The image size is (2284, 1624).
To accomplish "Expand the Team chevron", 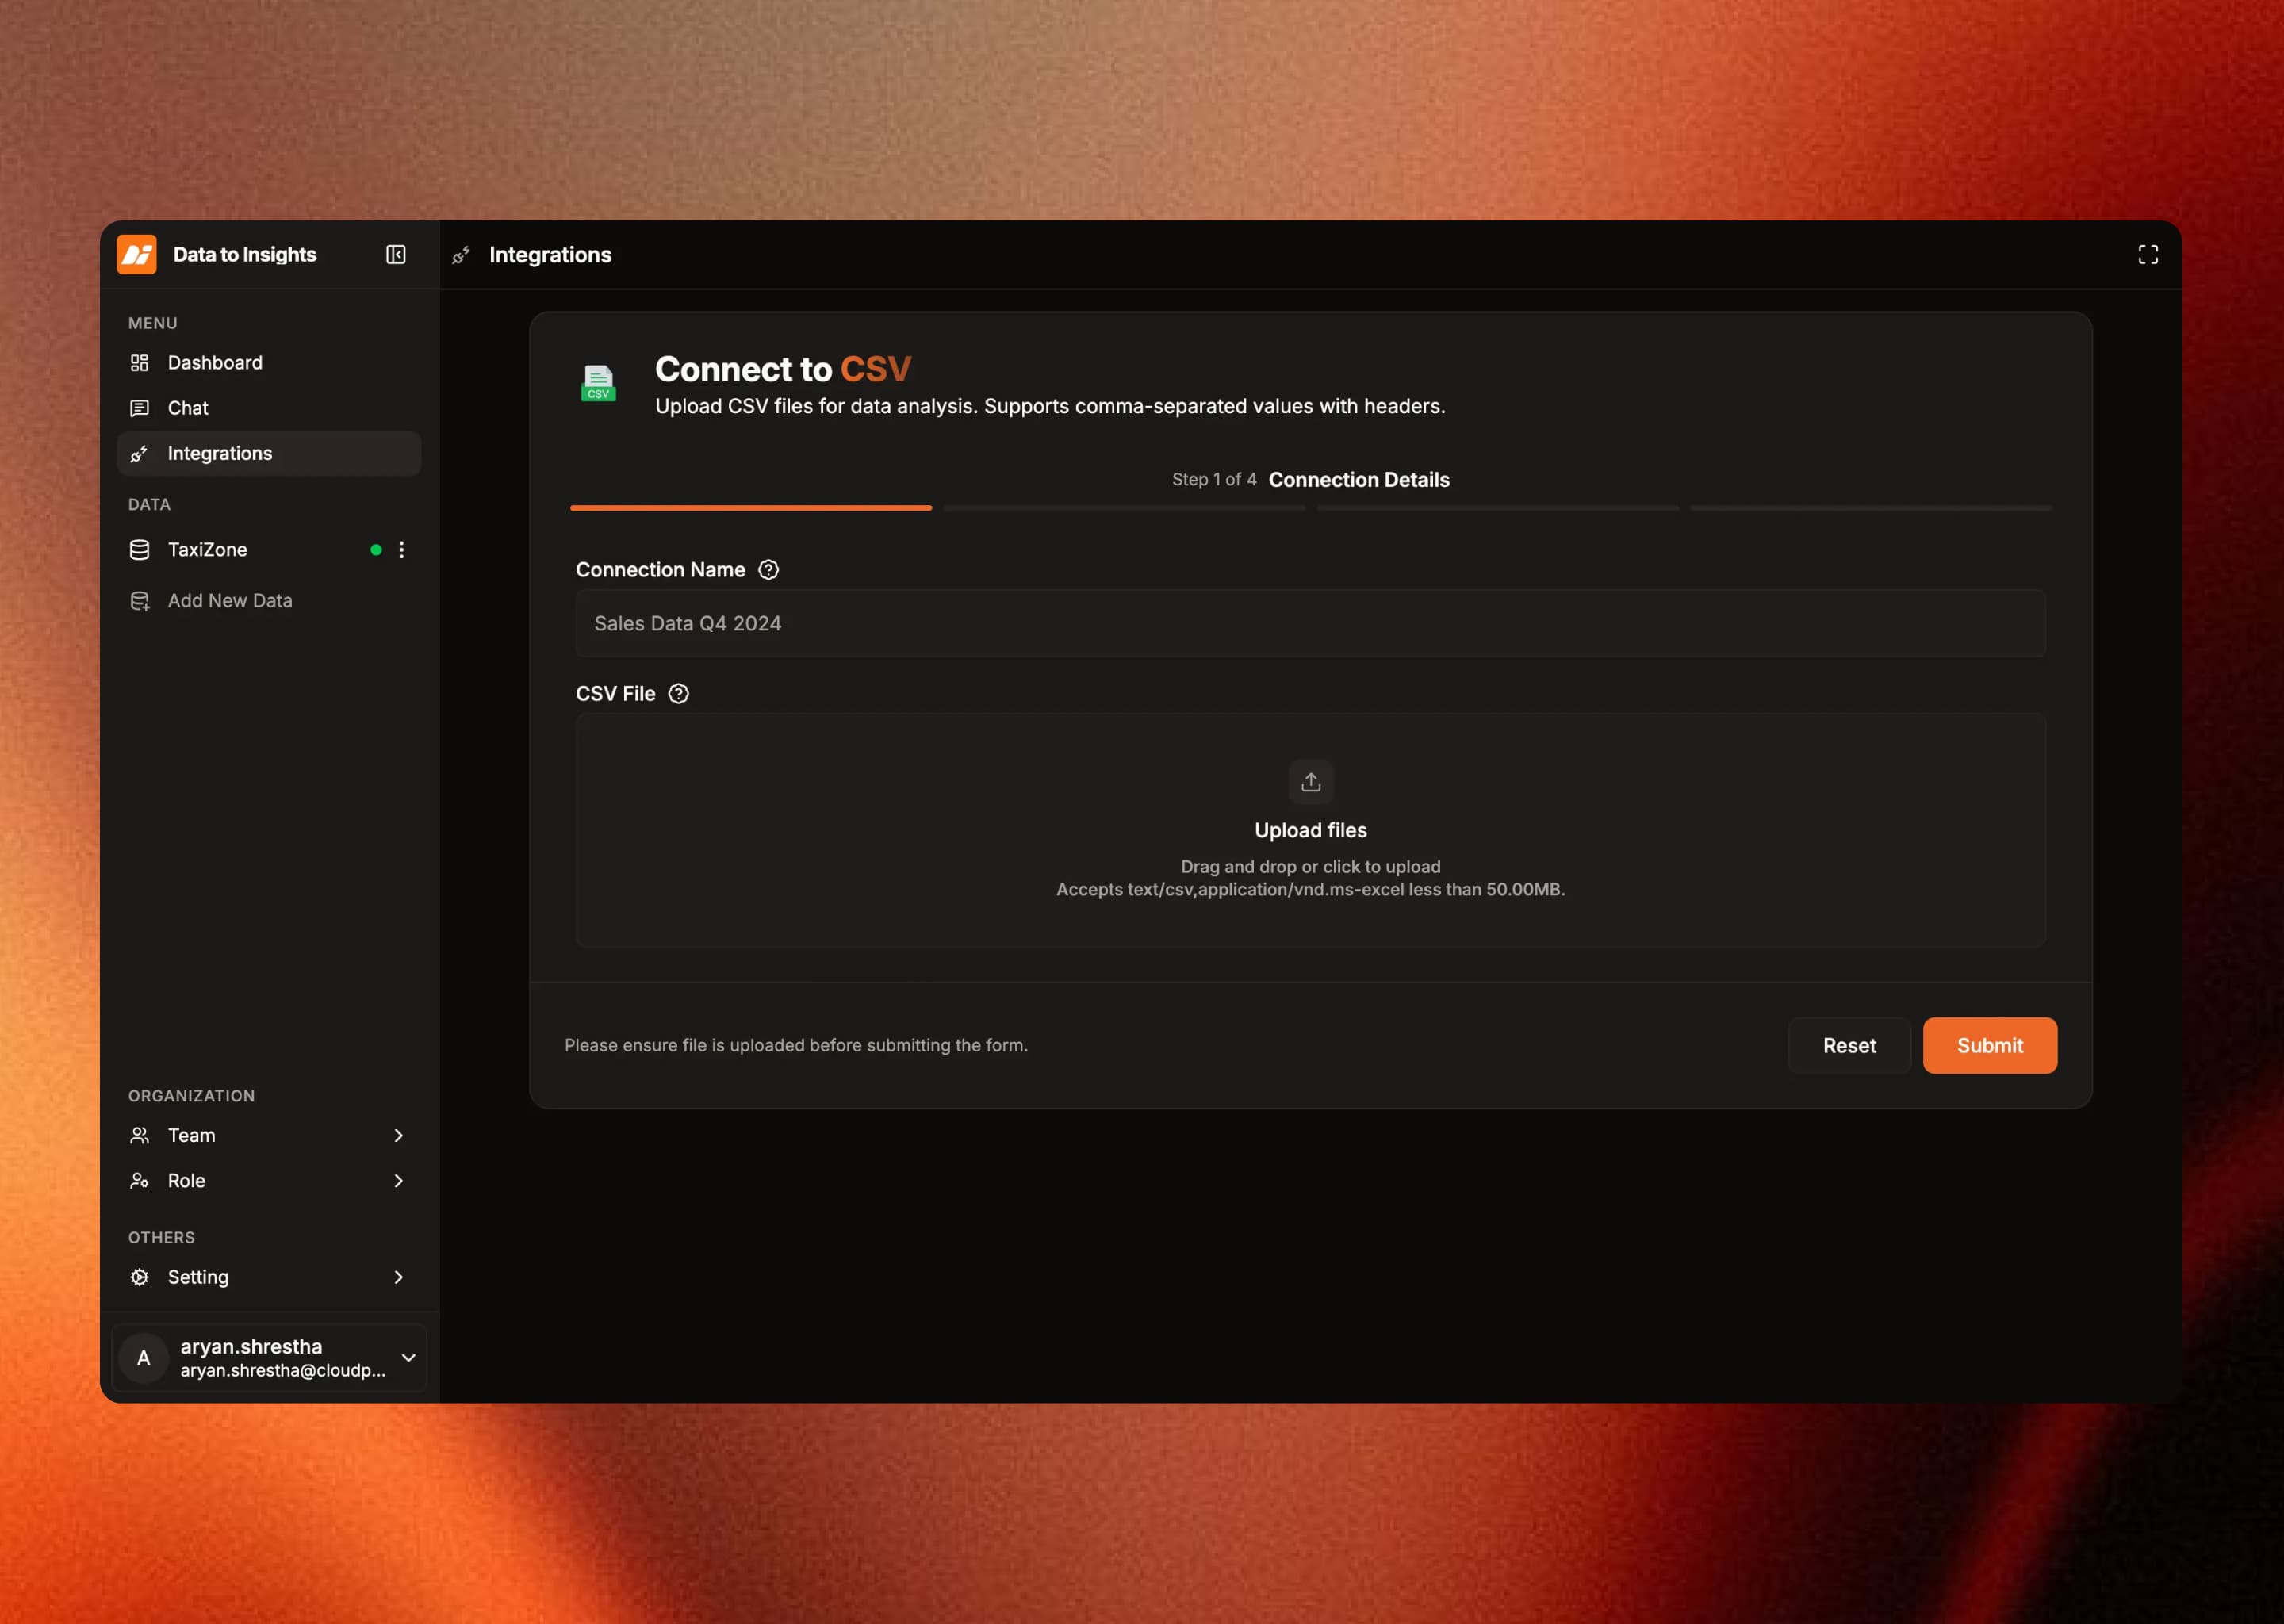I will click(399, 1136).
